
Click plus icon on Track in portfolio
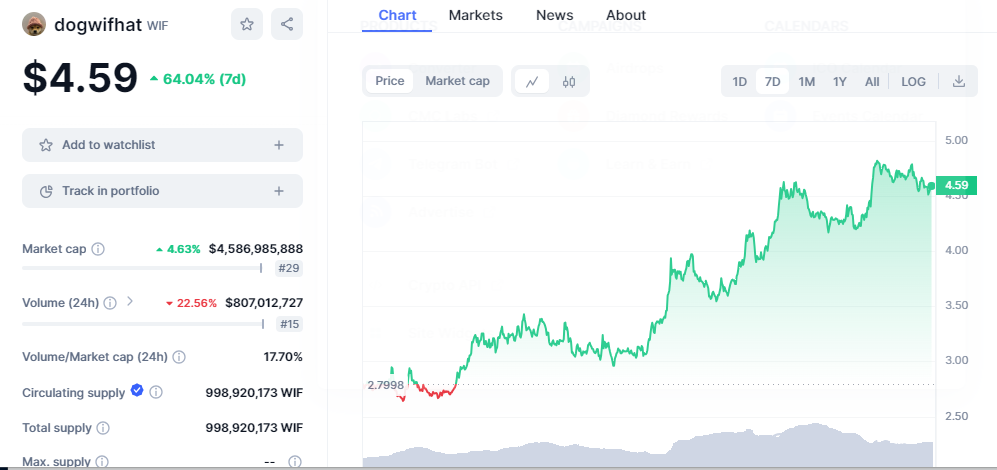[278, 191]
